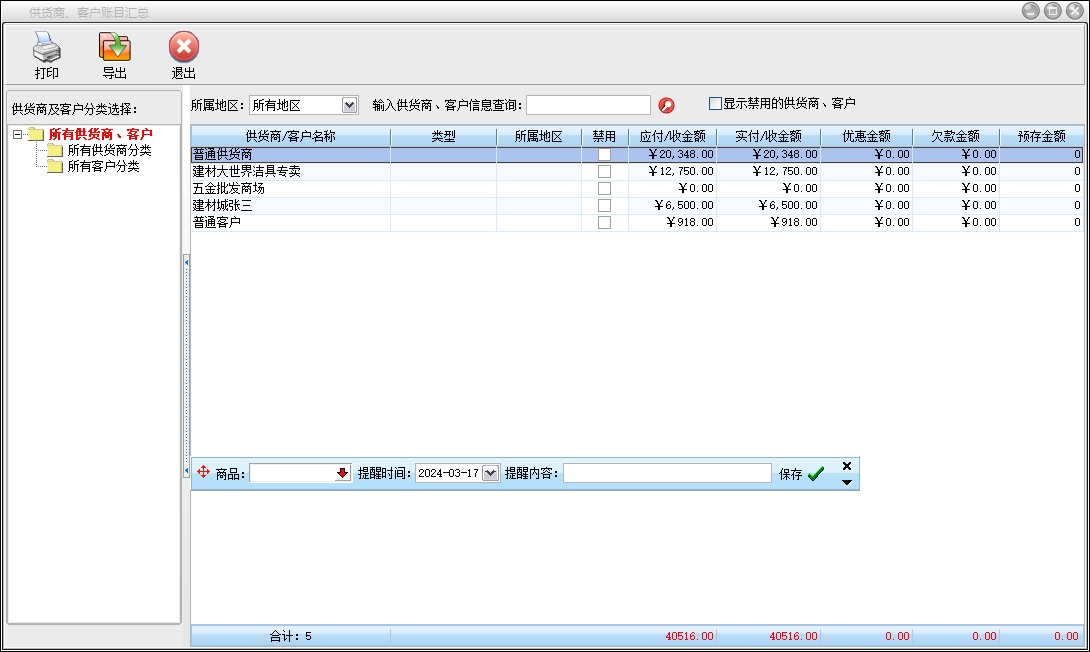The image size is (1090, 652).
Task: Enable 显示禁用的供货商、客户 checkbox
Action: pos(715,103)
